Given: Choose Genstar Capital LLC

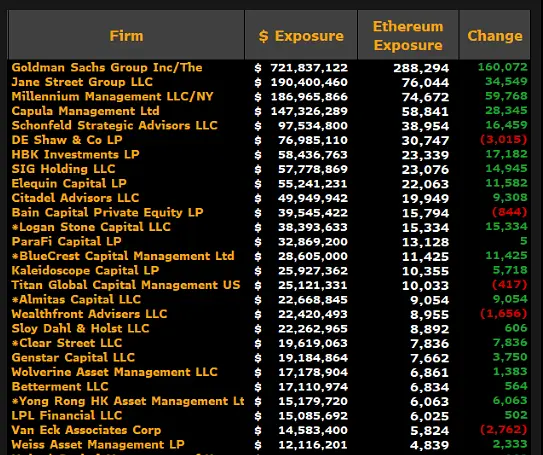Looking at the screenshot, I should (73, 358).
